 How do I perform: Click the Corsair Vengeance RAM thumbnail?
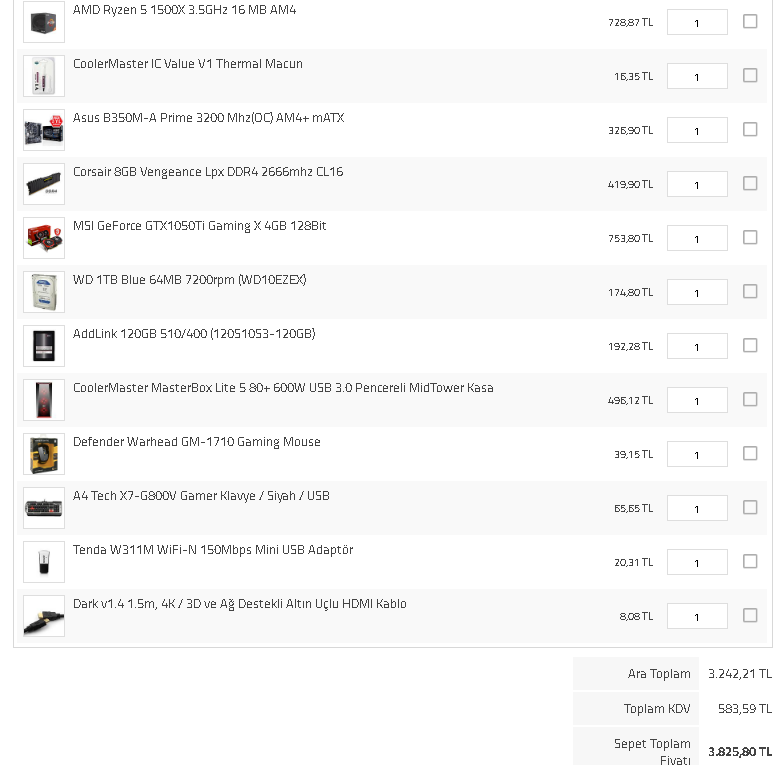pos(44,184)
